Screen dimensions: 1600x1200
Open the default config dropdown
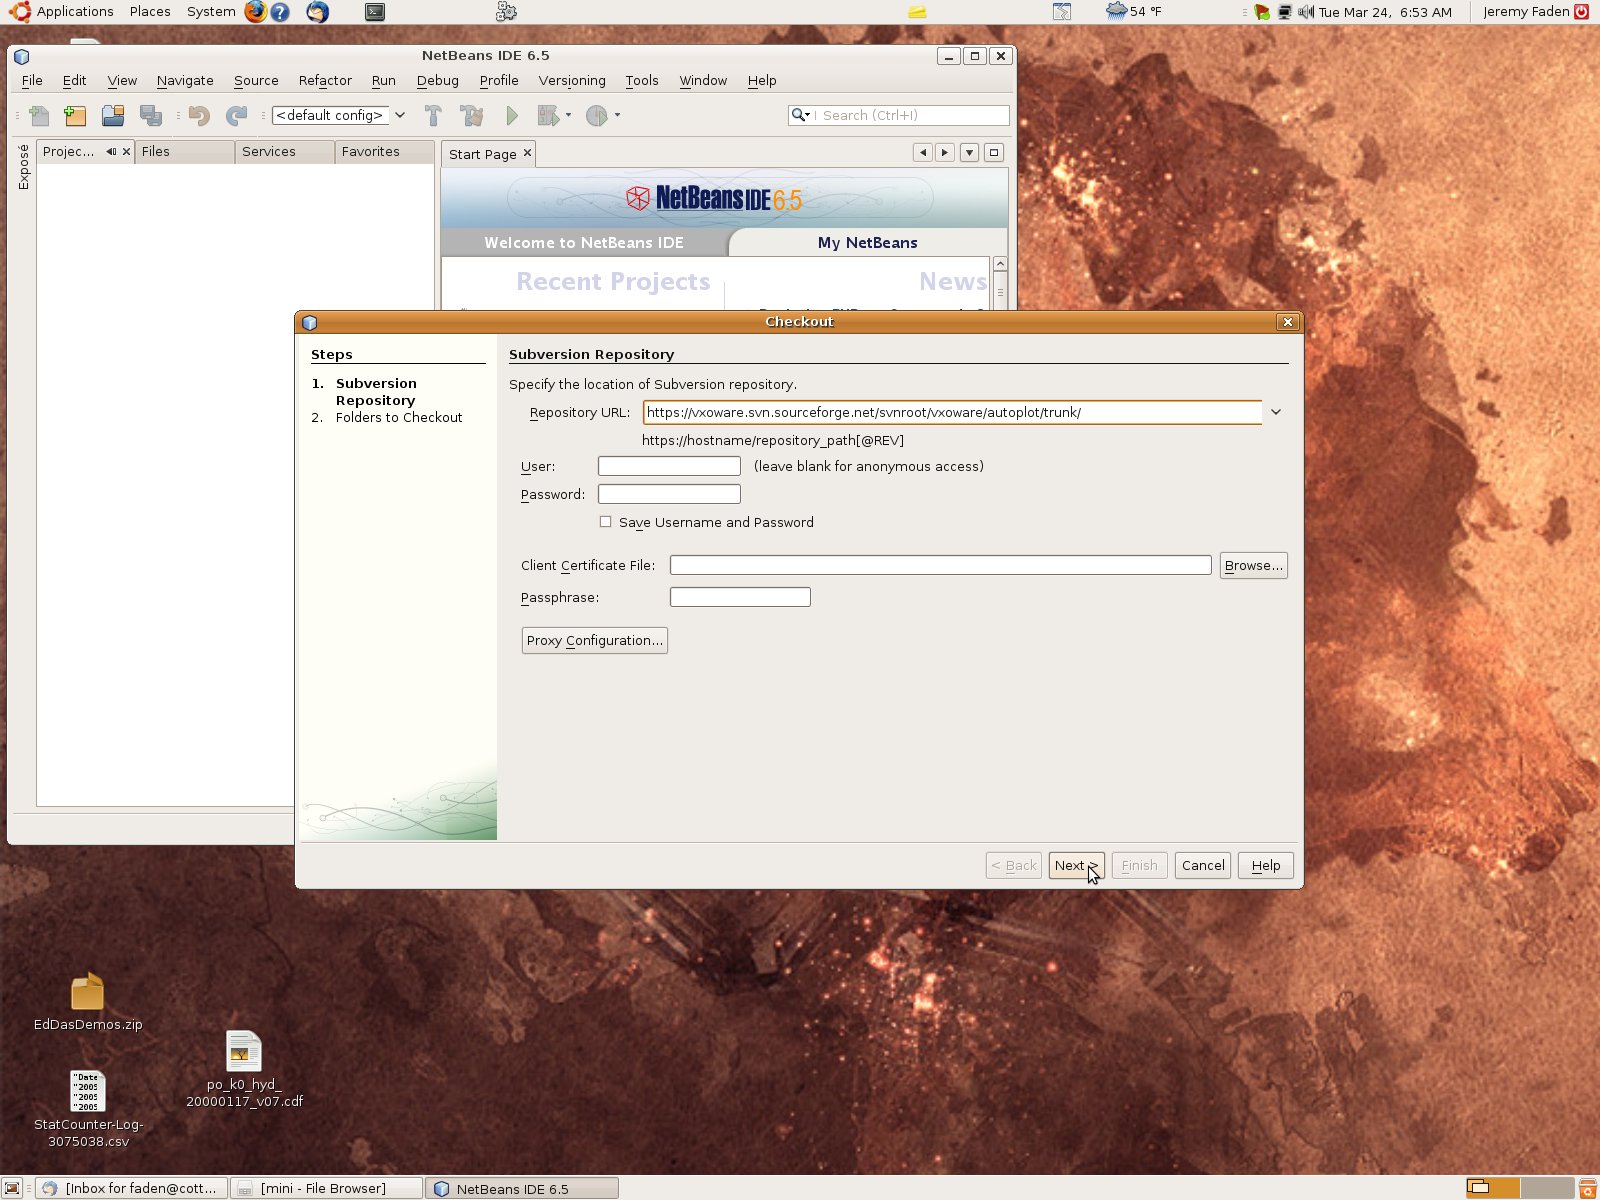pyautogui.click(x=399, y=115)
